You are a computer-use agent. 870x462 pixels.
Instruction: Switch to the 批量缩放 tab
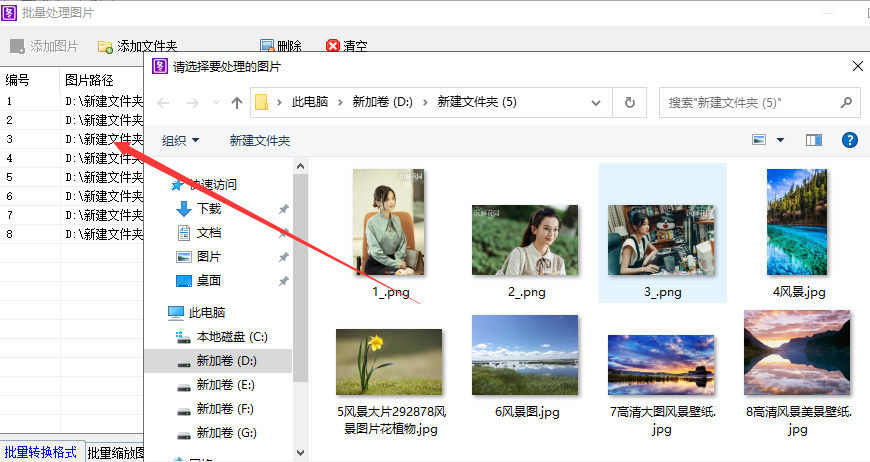point(115,453)
